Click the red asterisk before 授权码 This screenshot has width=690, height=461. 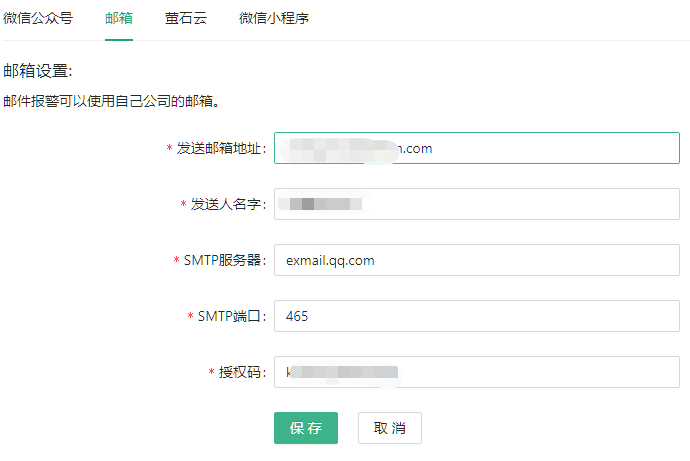[x=211, y=373]
